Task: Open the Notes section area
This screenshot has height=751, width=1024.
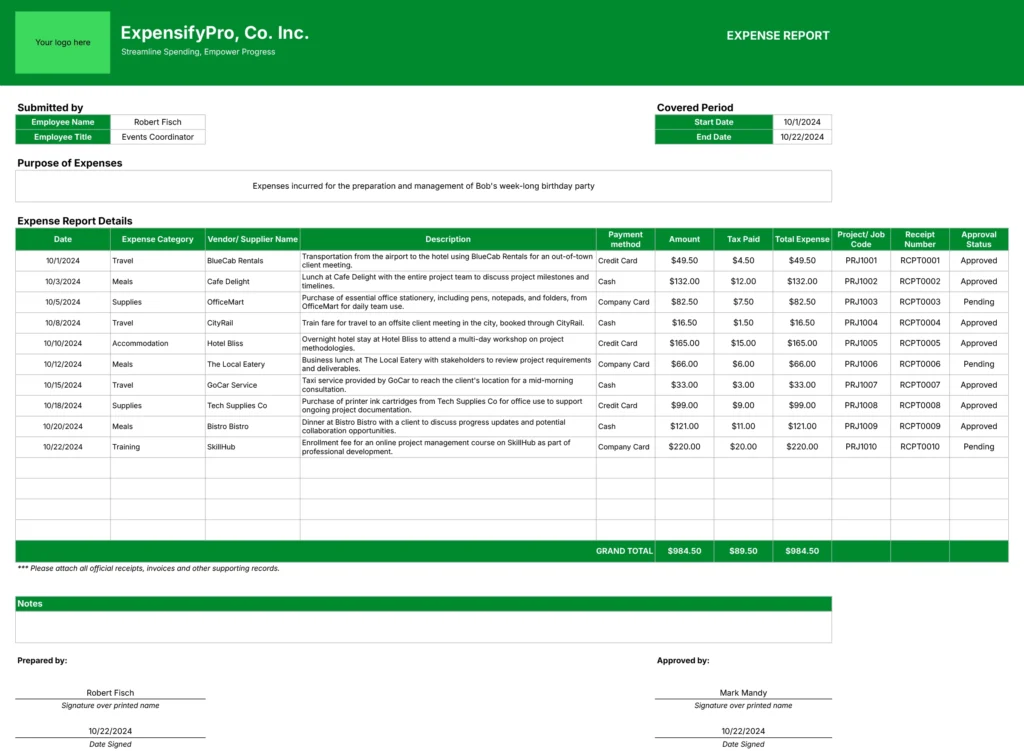Action: 423,620
